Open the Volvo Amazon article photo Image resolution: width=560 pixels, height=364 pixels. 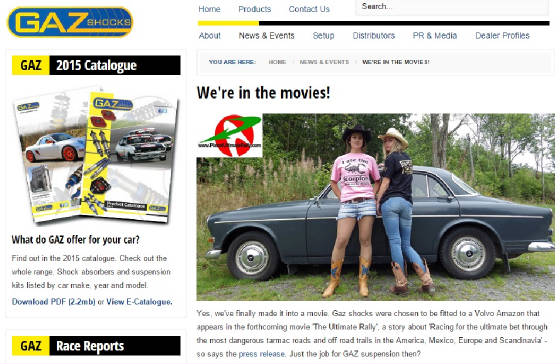(x=375, y=207)
